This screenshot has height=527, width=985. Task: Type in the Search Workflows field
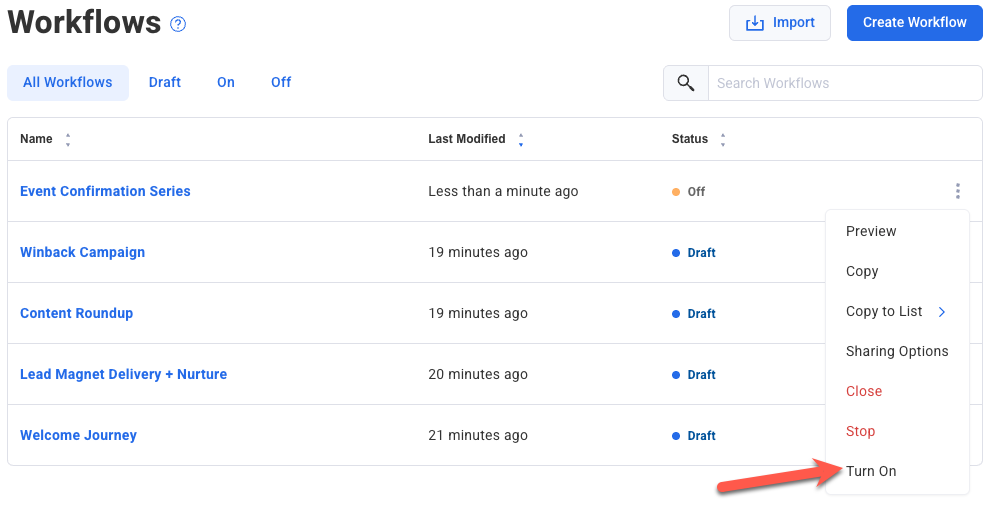pyautogui.click(x=843, y=83)
